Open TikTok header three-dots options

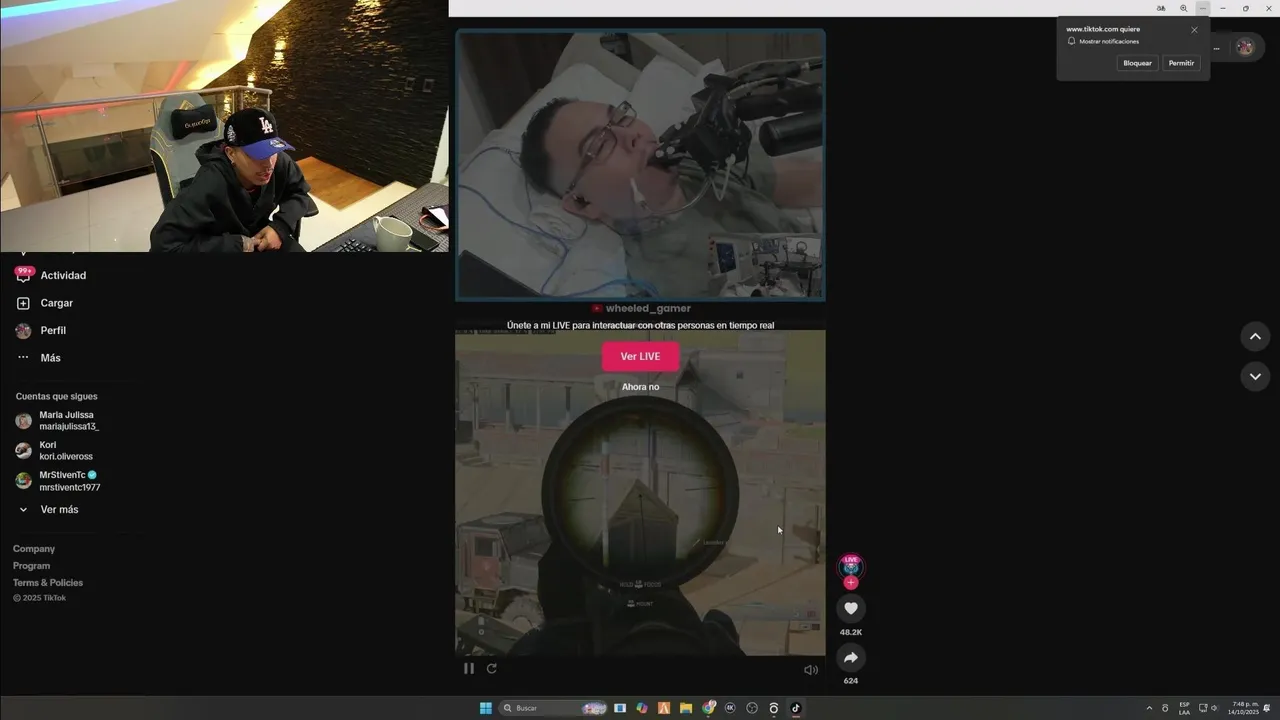[x=1217, y=48]
